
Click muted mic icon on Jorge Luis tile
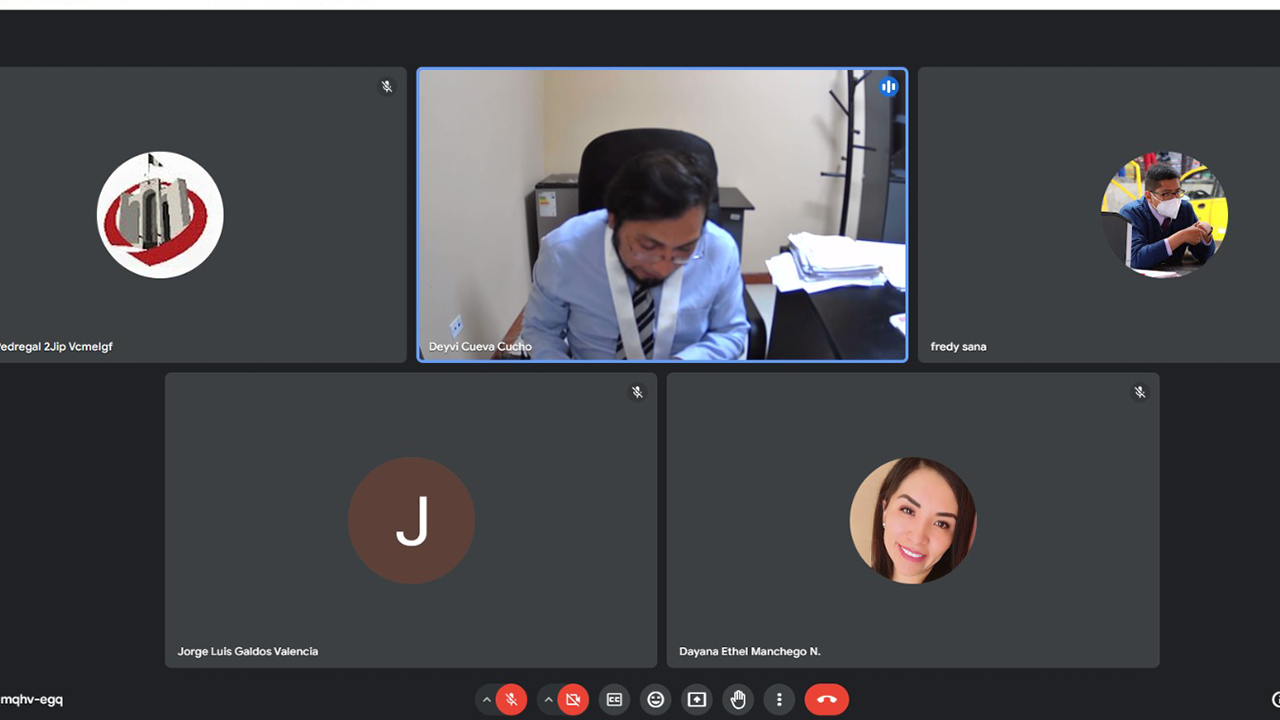637,392
